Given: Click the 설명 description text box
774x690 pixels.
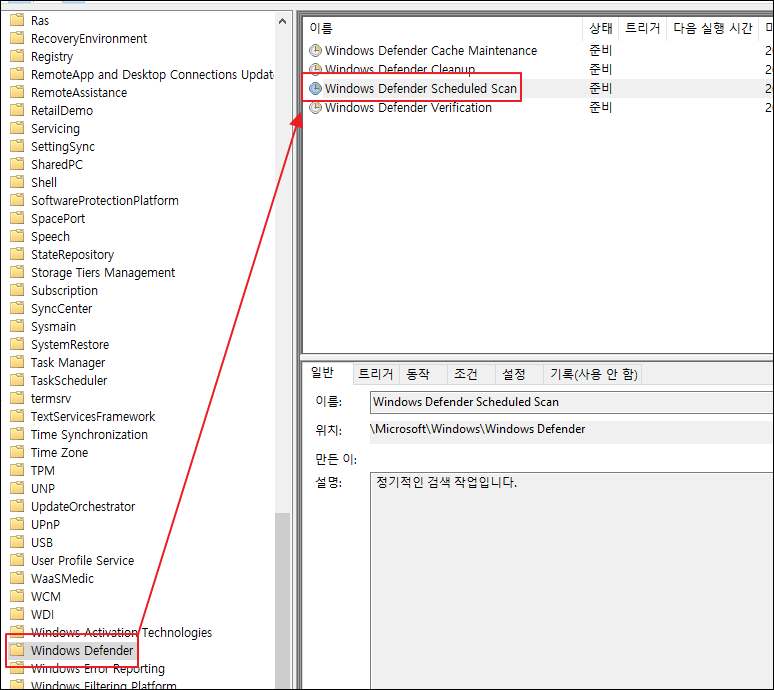Looking at the screenshot, I should tap(571, 580).
